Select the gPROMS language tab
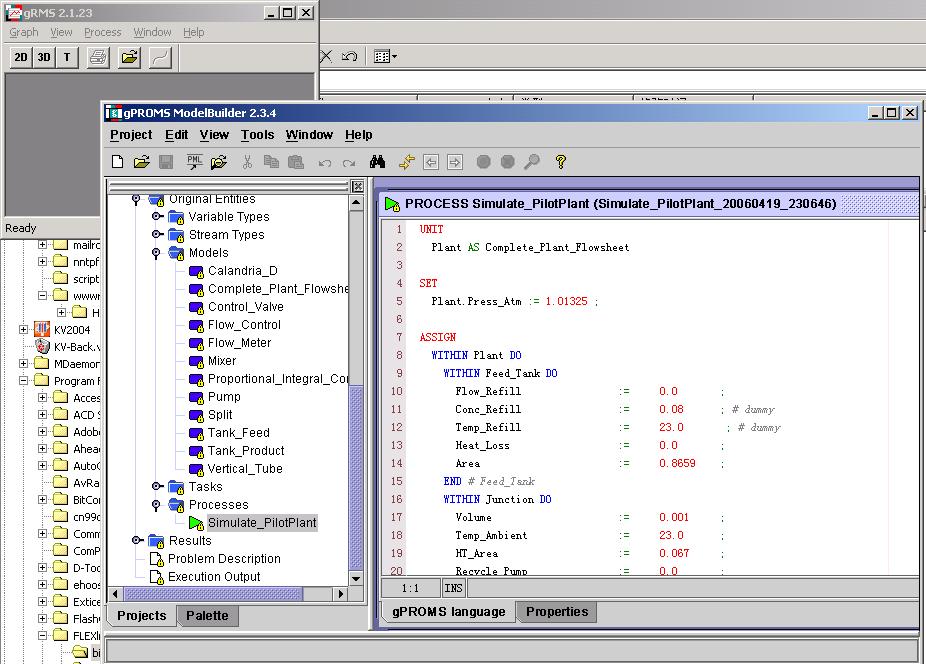 point(448,612)
